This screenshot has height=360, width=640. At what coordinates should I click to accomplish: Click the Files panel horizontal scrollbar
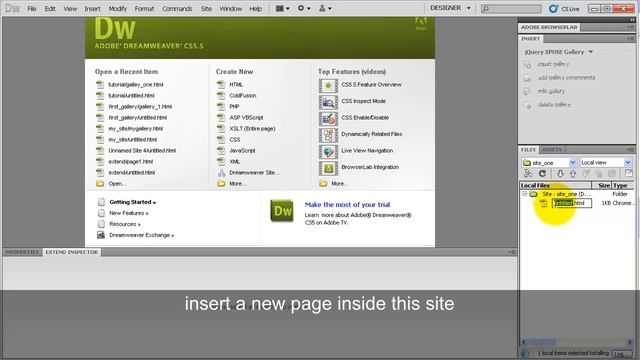577,342
